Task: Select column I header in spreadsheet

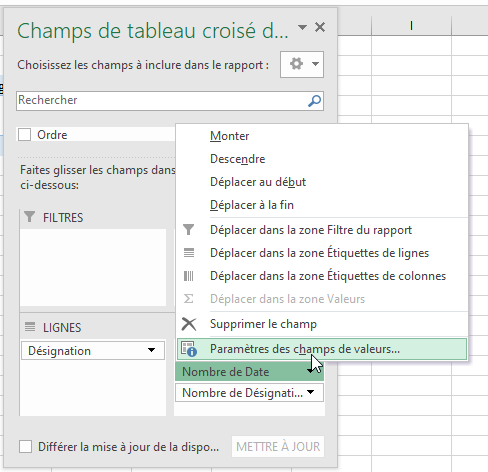Action: pyautogui.click(x=411, y=26)
